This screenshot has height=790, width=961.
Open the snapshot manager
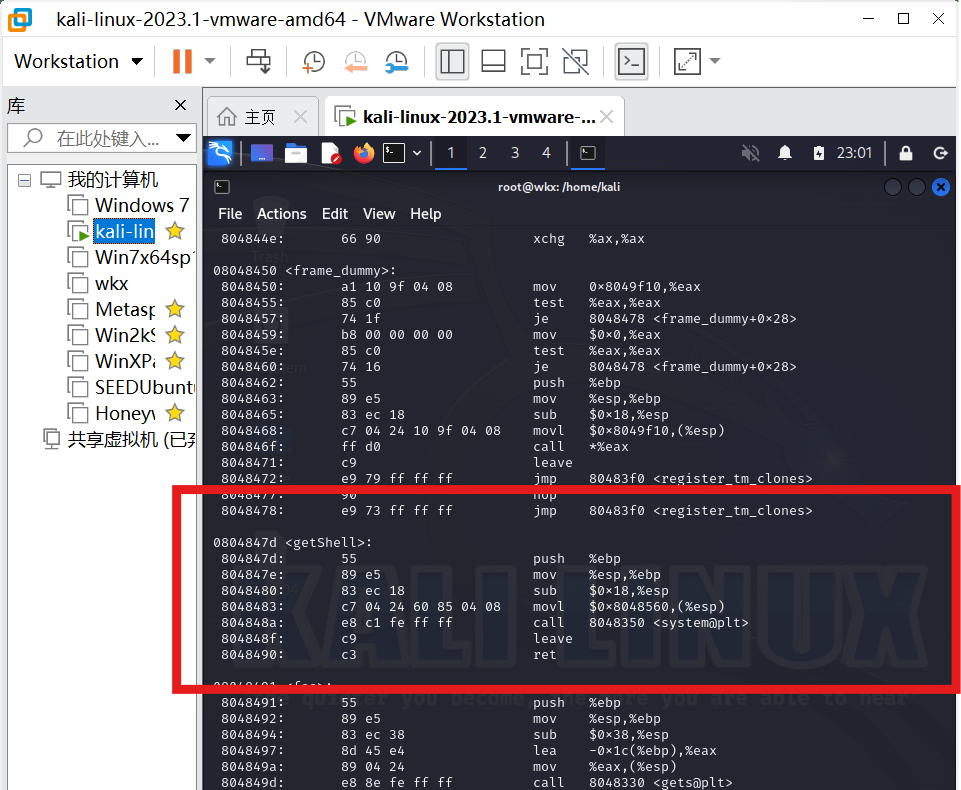pos(397,61)
